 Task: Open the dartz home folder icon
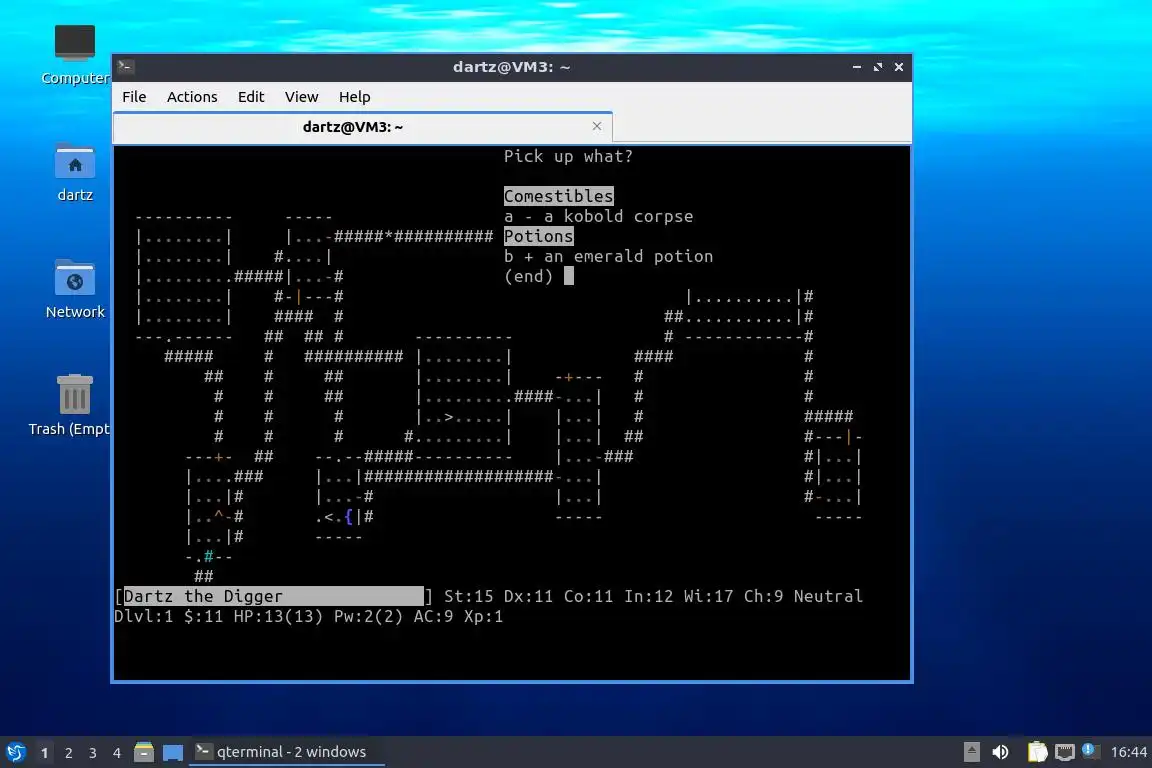point(74,173)
